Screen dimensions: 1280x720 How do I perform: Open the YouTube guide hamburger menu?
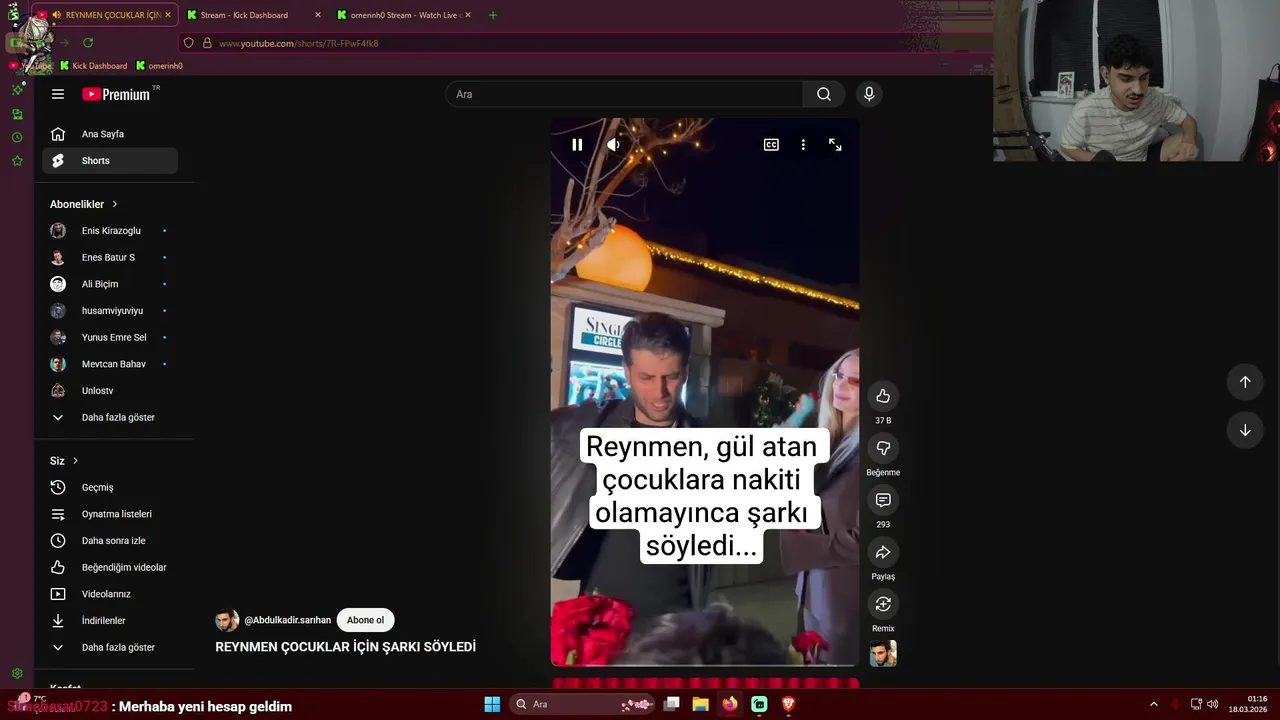click(x=58, y=94)
